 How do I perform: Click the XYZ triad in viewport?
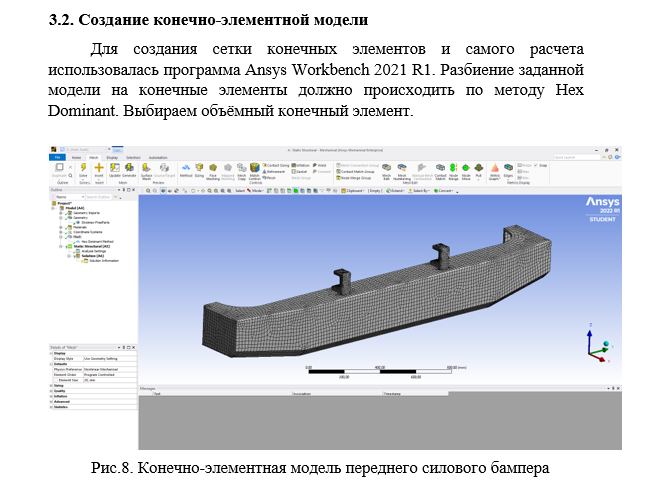click(x=599, y=344)
